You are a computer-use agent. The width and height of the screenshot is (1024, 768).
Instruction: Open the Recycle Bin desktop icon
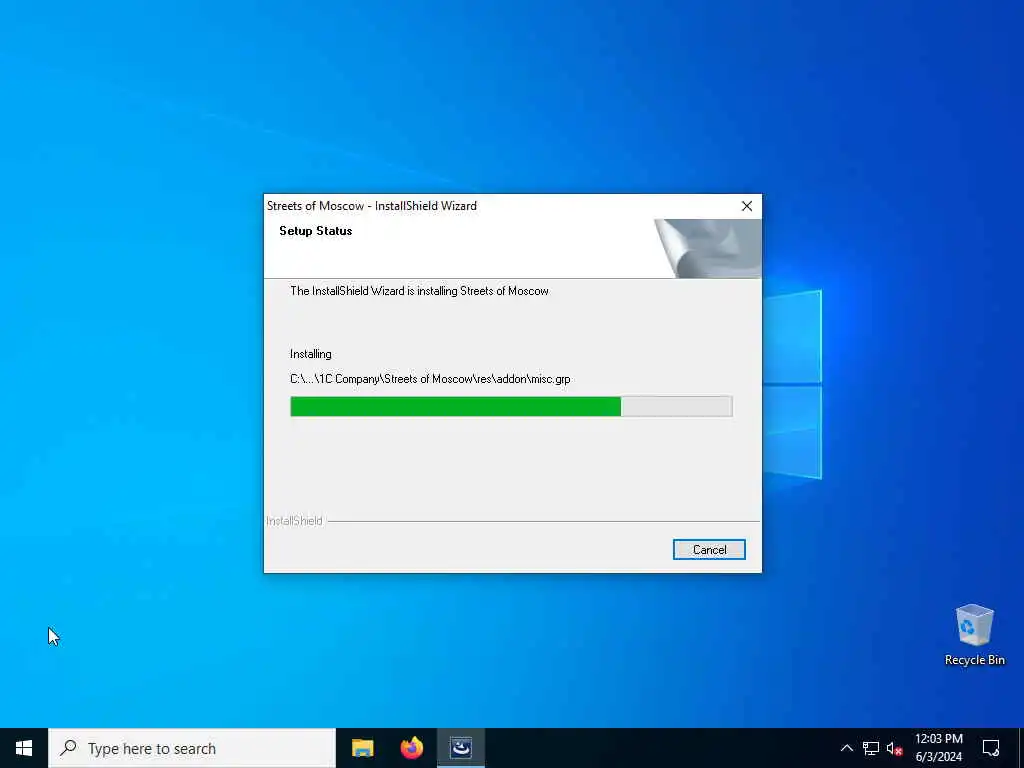coord(974,635)
